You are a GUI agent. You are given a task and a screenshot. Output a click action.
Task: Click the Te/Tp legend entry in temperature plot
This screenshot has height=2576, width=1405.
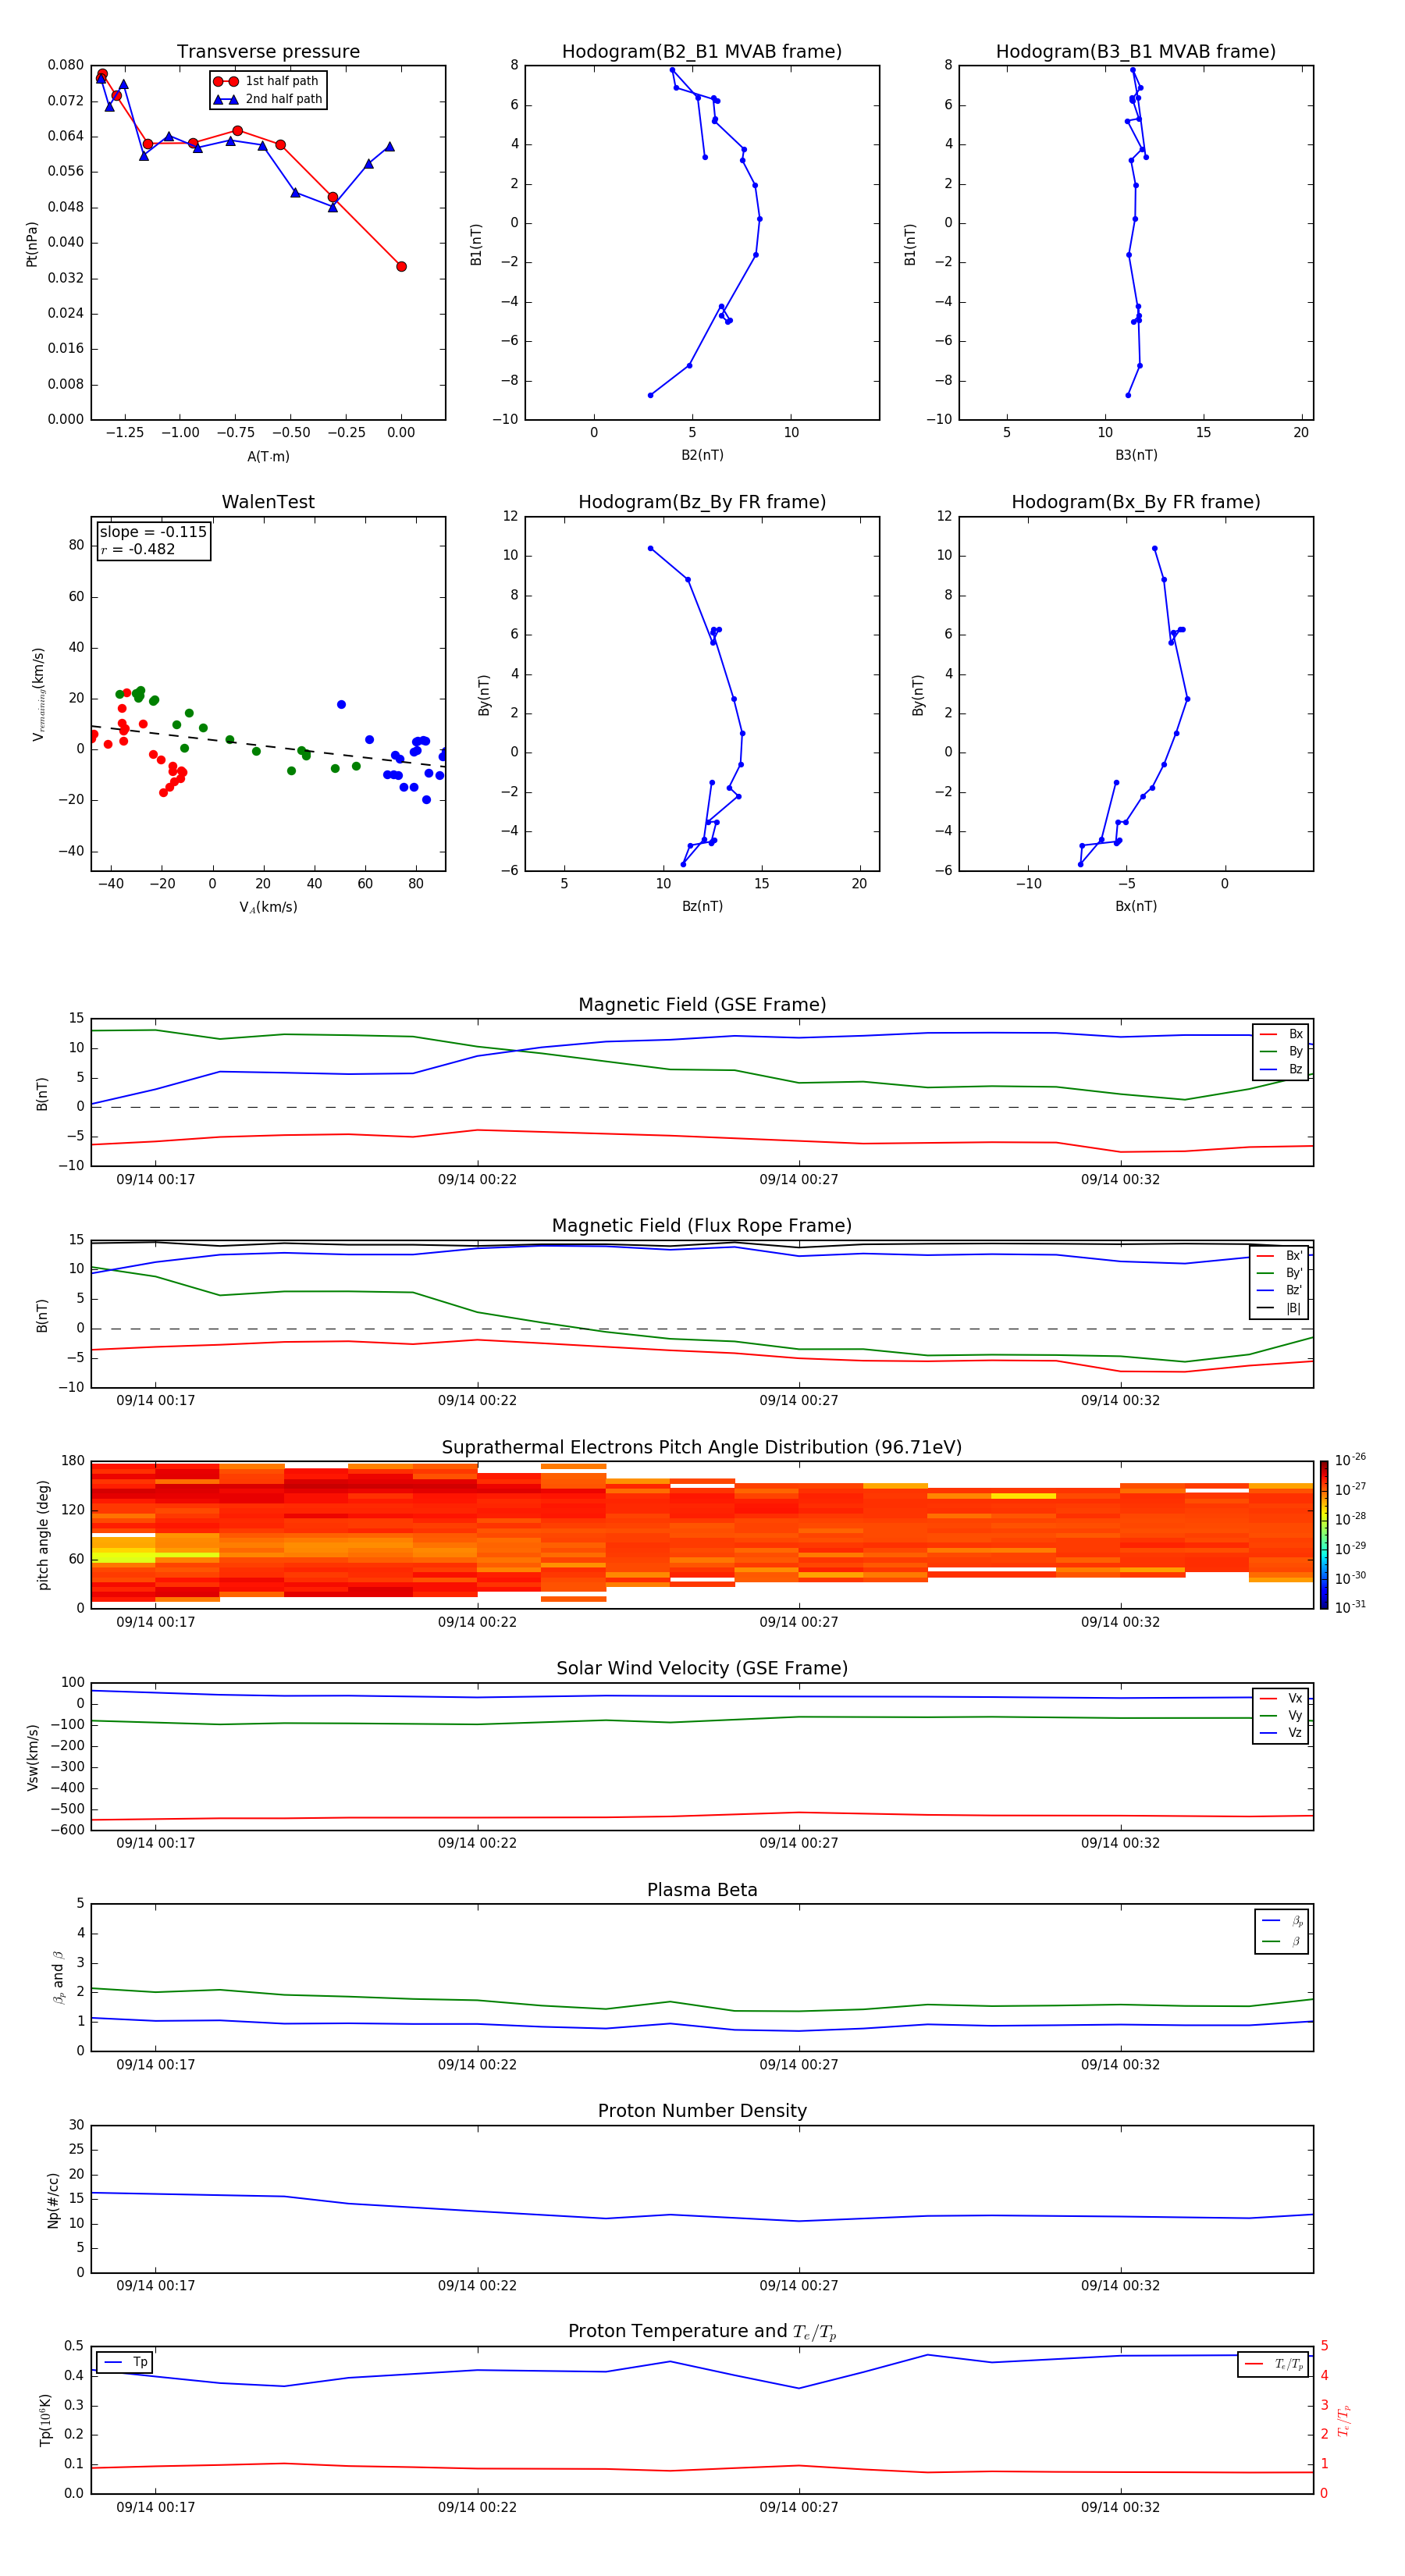tap(1275, 2364)
